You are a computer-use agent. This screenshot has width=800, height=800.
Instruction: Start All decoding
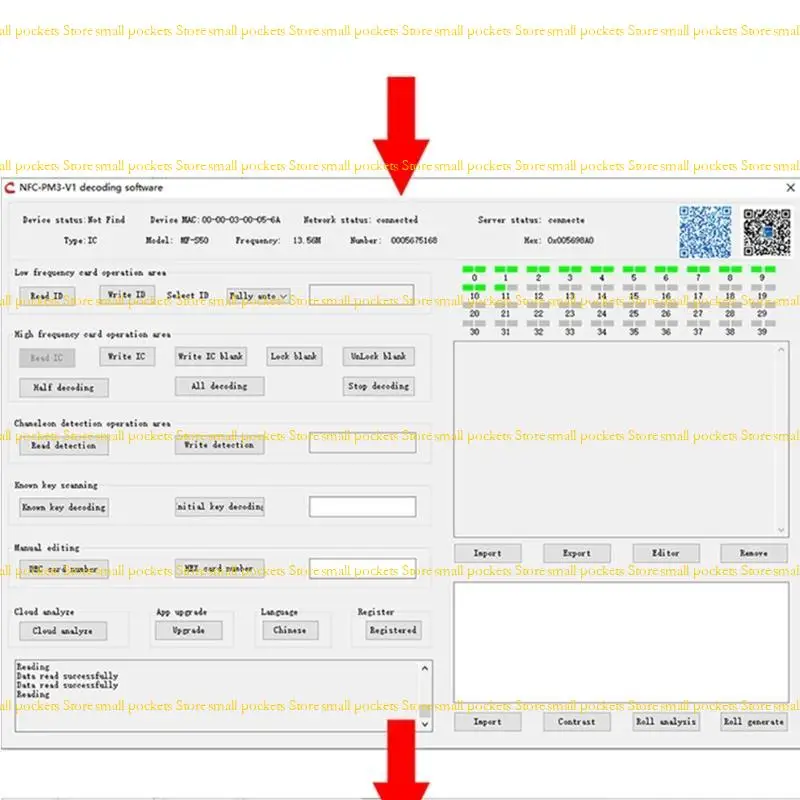(219, 386)
